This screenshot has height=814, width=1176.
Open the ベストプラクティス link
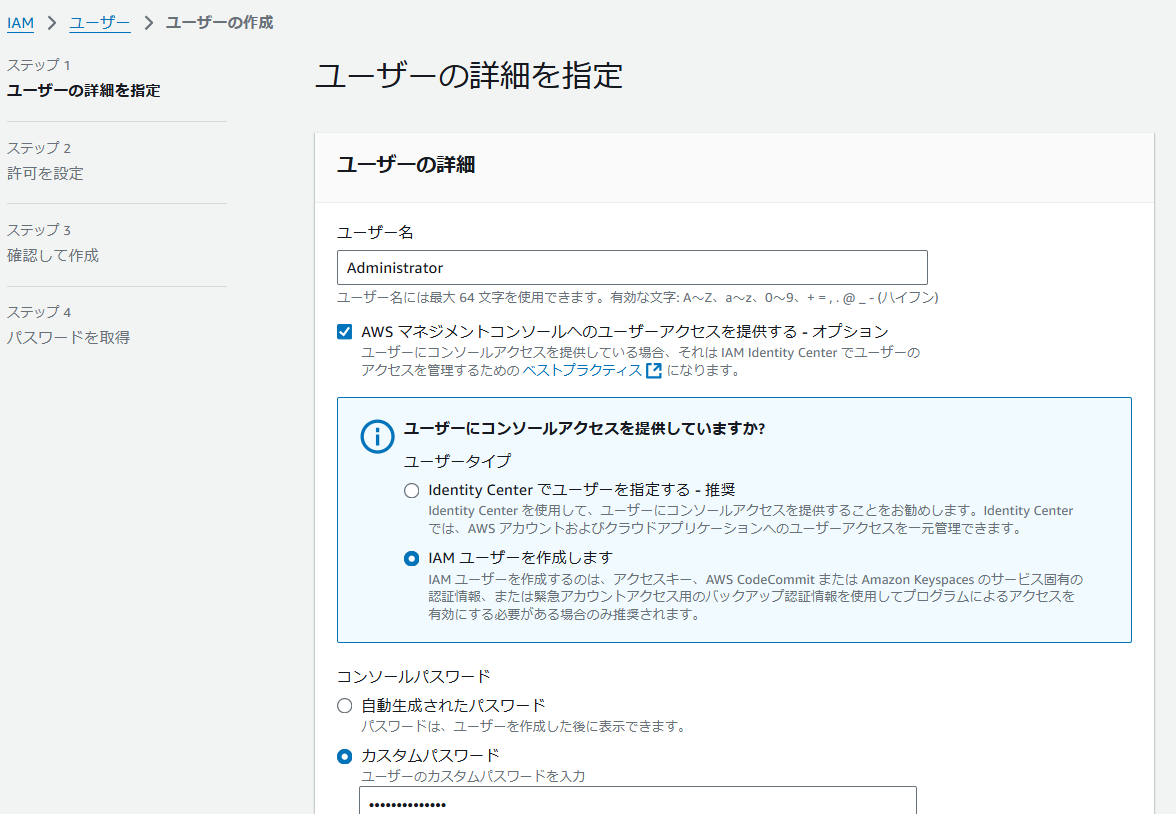582,370
